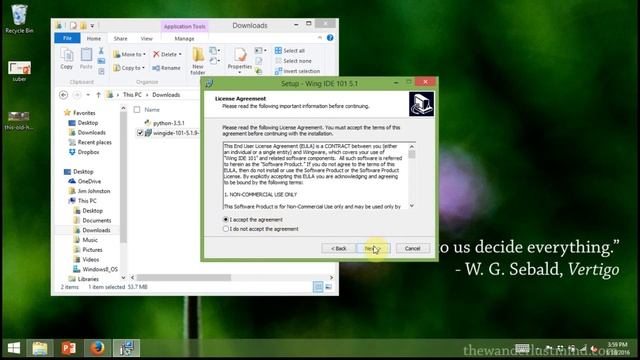Open the quick access toolbar customize dropdown
This screenshot has height=360, width=640.
(93, 26)
